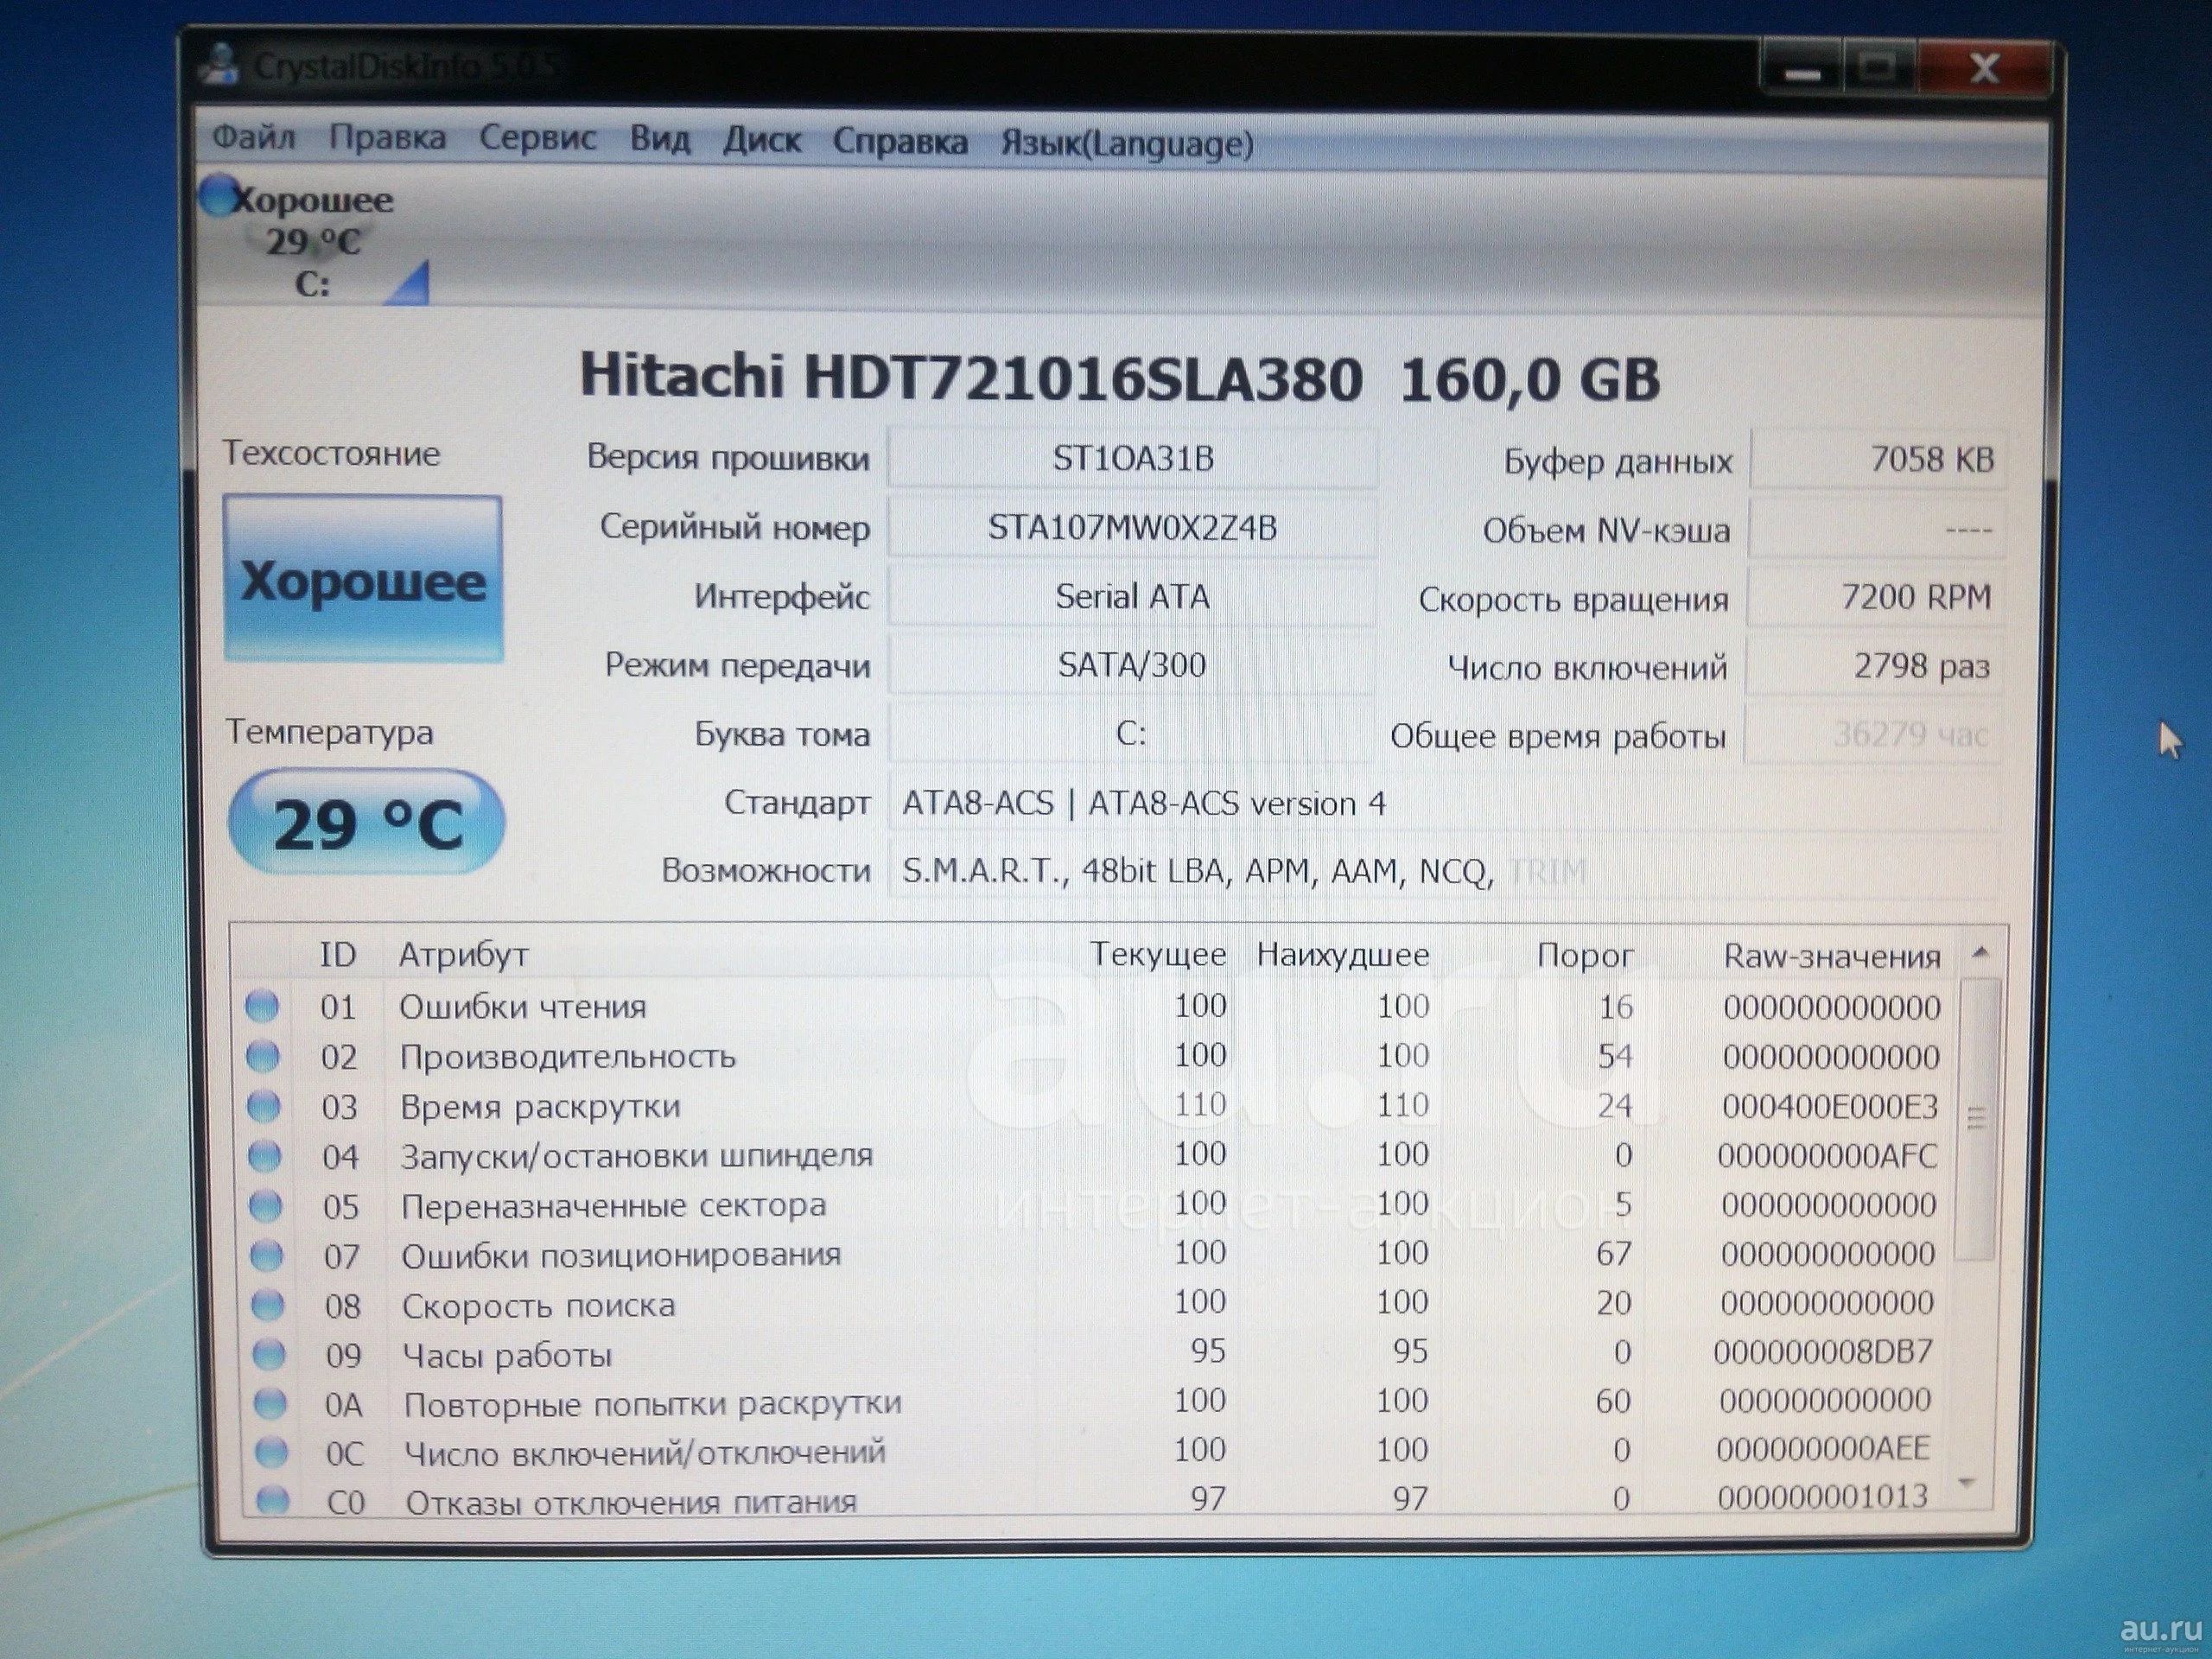Click the ID column header
This screenshot has height=1659, width=2212.
point(338,954)
